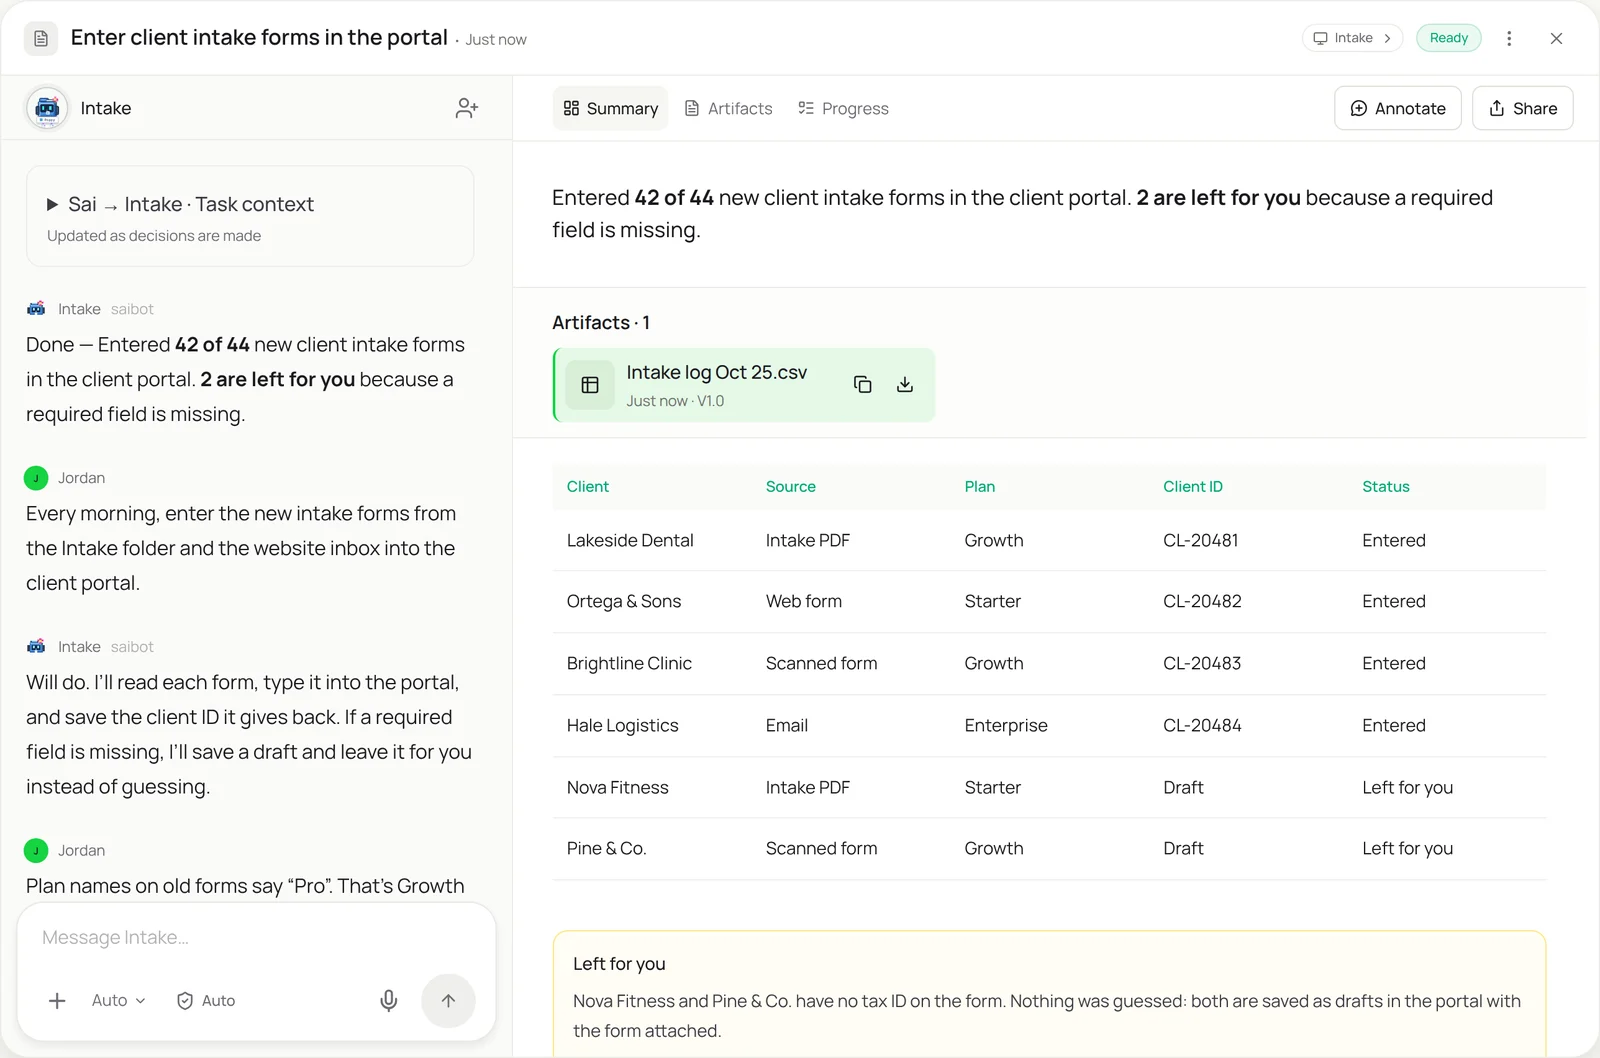Click the Artifacts · 1 section heading
Image resolution: width=1600 pixels, height=1058 pixels.
(601, 323)
